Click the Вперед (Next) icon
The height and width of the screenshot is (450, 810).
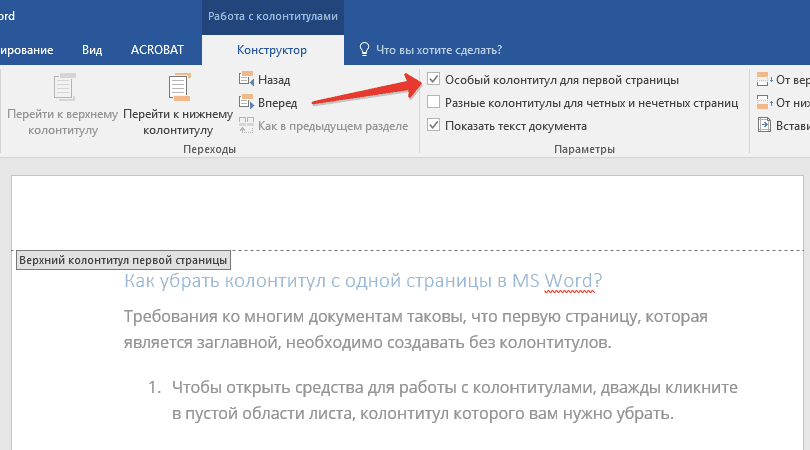pyautogui.click(x=247, y=102)
